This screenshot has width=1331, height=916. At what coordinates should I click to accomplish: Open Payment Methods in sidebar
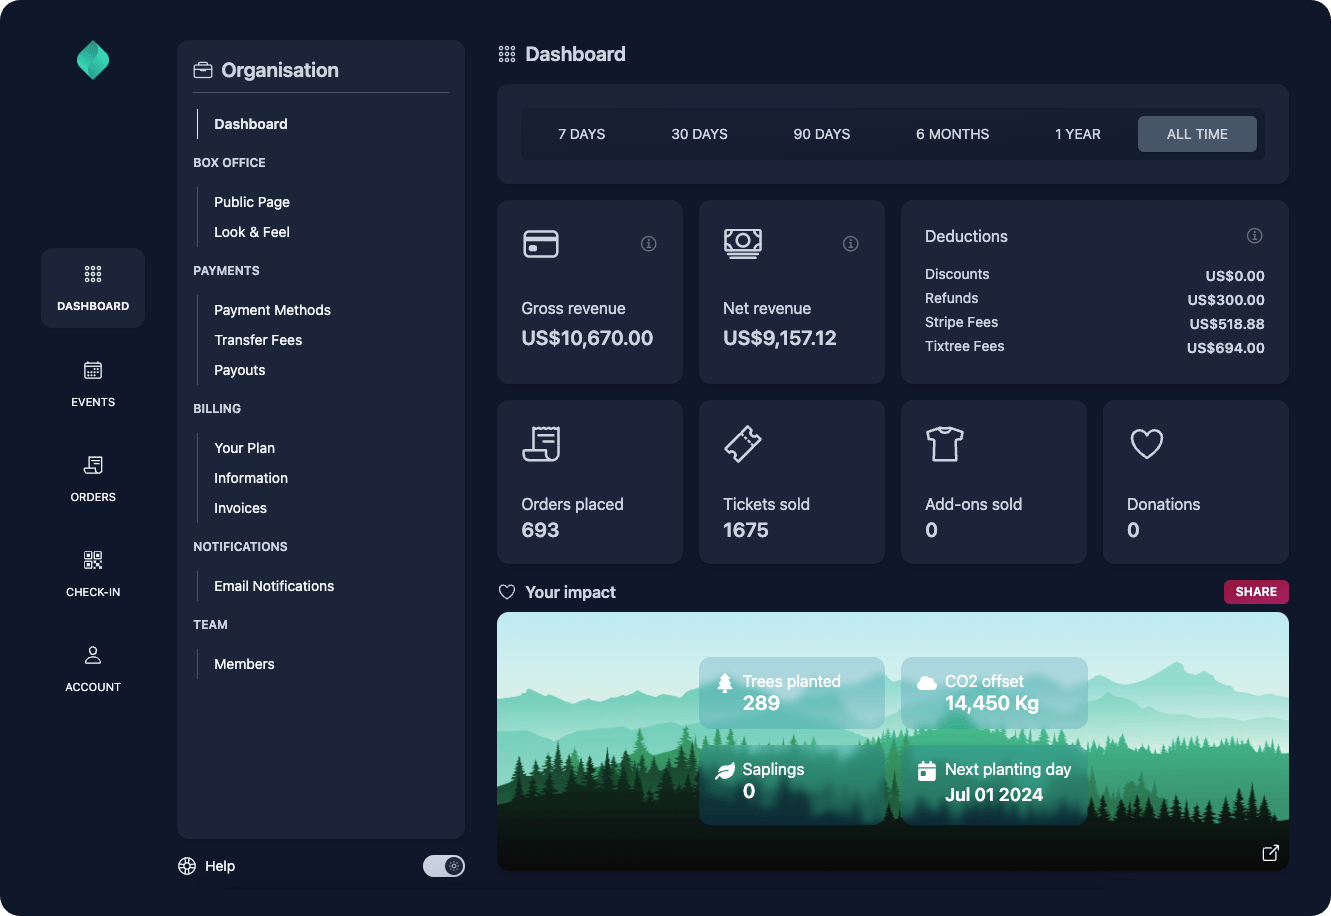point(272,310)
